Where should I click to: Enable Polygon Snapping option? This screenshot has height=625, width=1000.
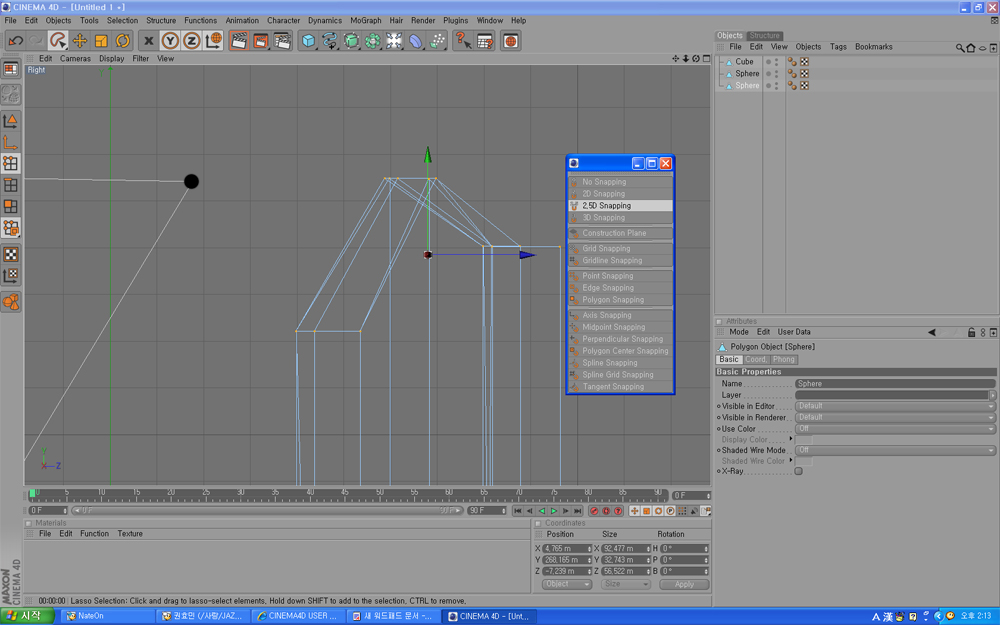[620, 300]
